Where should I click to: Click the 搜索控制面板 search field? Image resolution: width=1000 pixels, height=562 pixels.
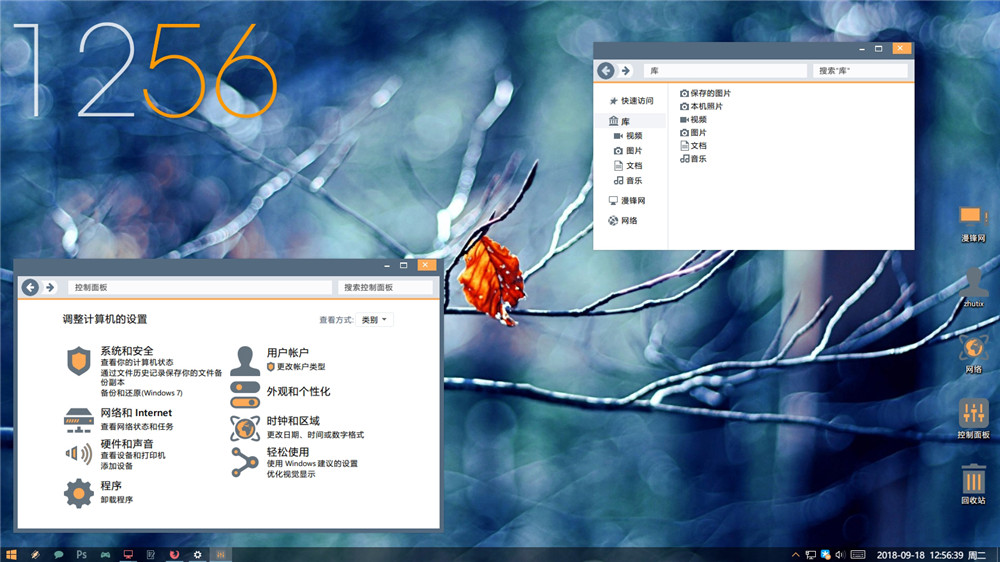pyautogui.click(x=385, y=287)
